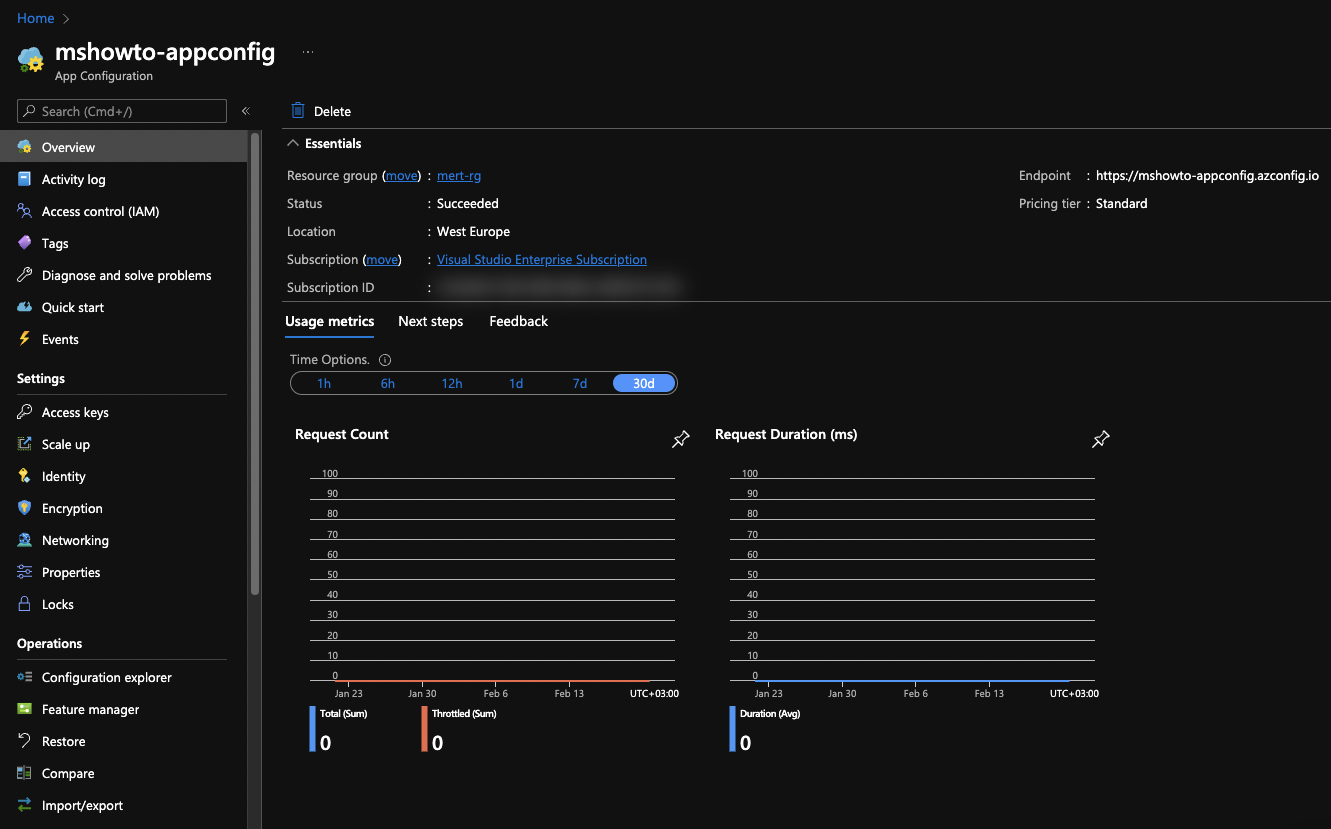The width and height of the screenshot is (1331, 829).
Task: Open the Activity log menu item
Action: point(123,179)
